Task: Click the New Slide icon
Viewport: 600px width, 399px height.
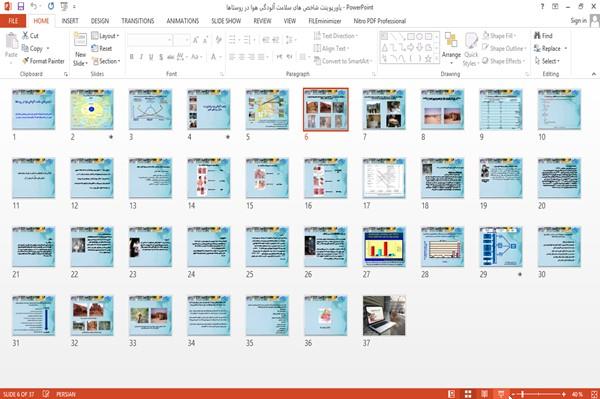Action: 80,40
